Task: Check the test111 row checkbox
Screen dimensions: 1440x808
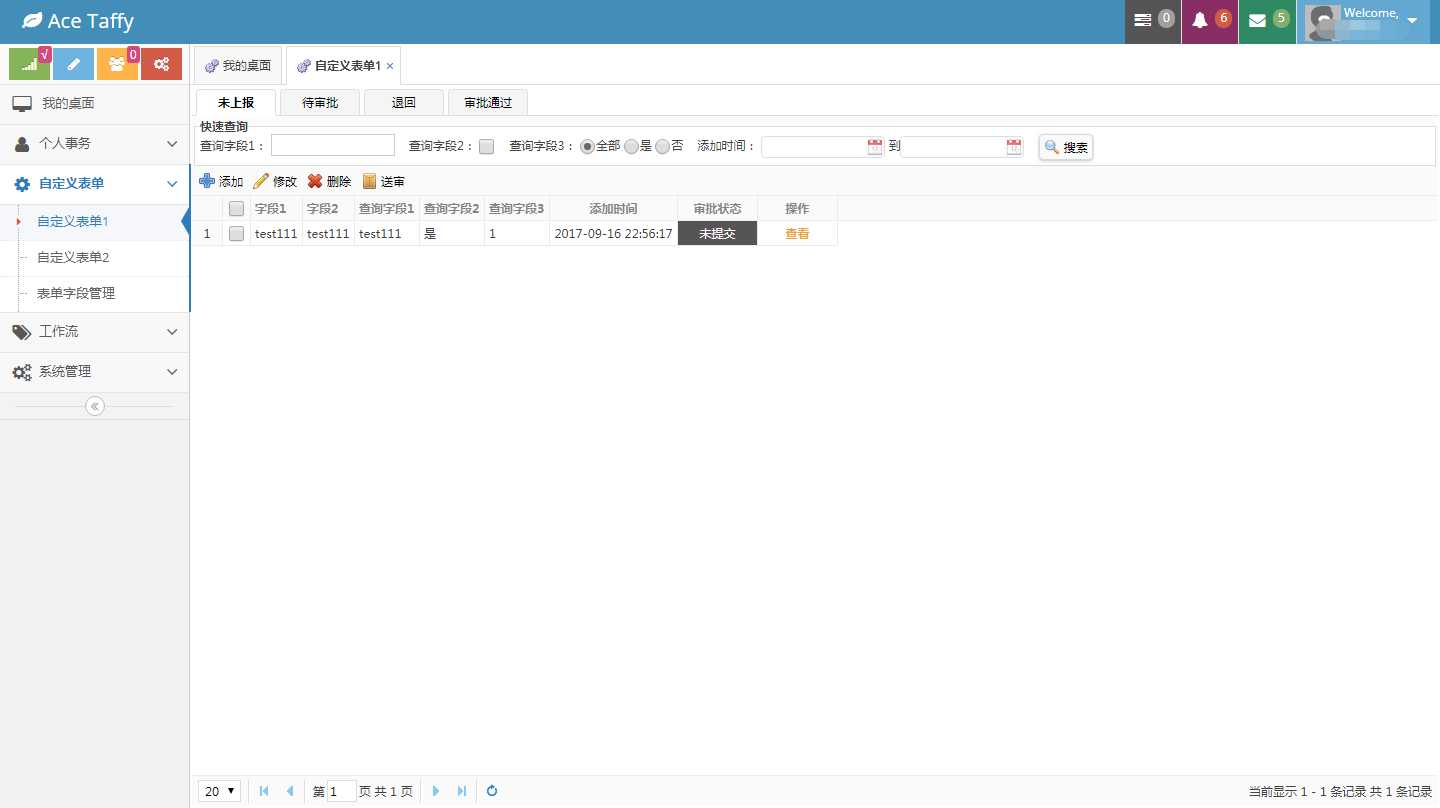Action: [236, 234]
